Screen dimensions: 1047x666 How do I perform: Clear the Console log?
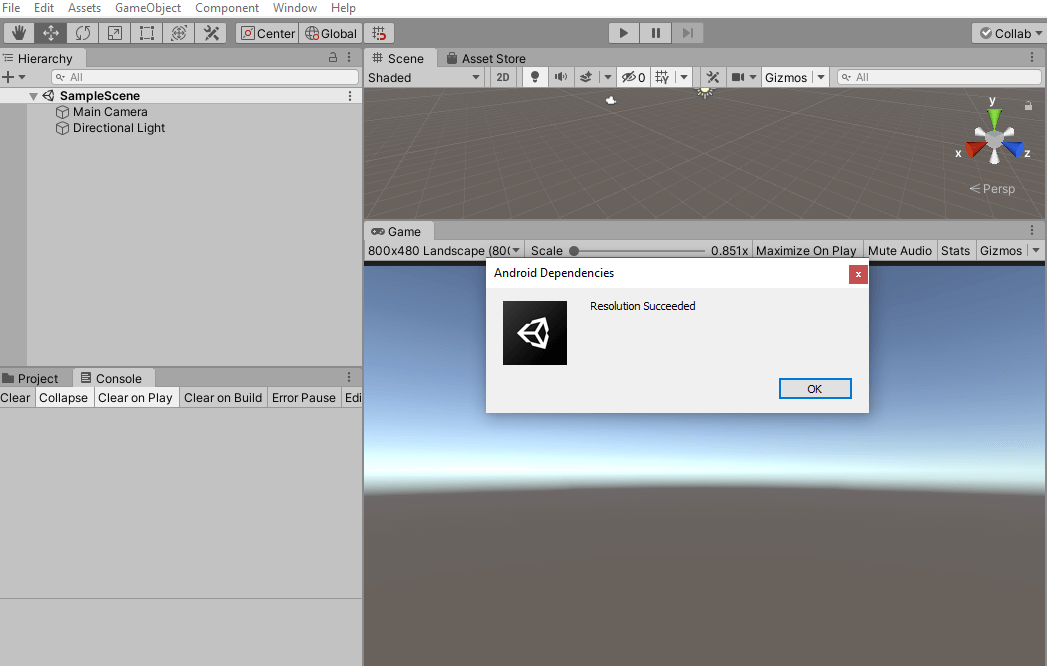coord(15,397)
